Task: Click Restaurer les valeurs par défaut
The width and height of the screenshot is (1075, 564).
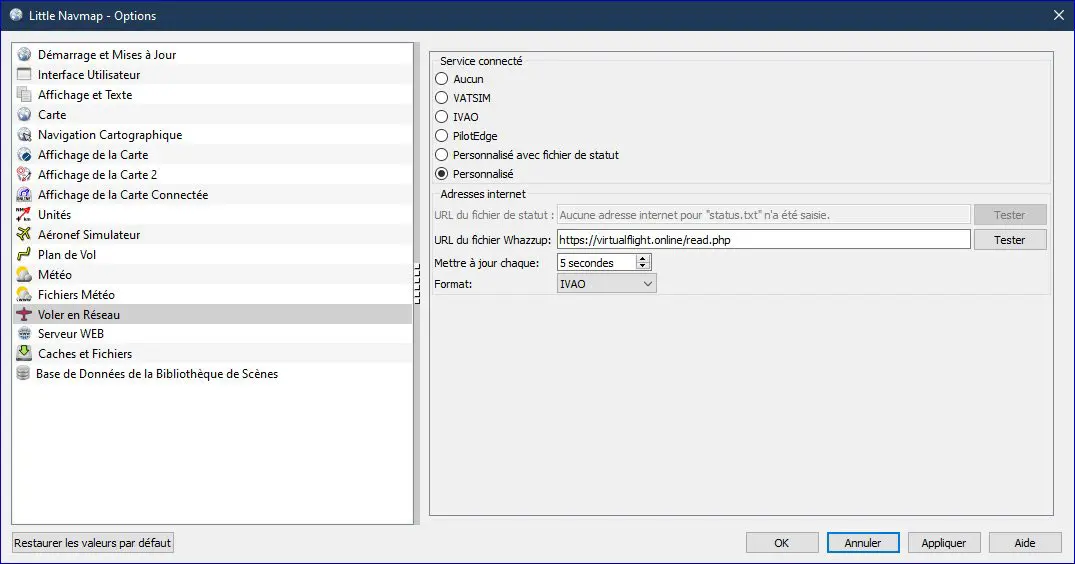Action: click(x=93, y=543)
